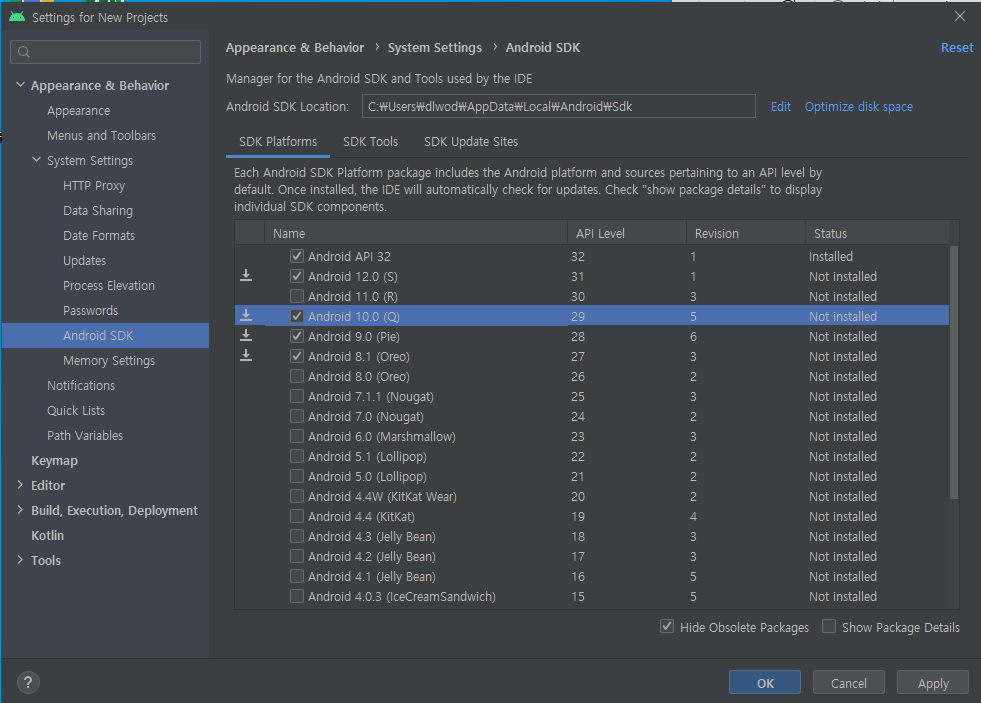
Task: Click the Optimize disk space link
Action: [858, 106]
